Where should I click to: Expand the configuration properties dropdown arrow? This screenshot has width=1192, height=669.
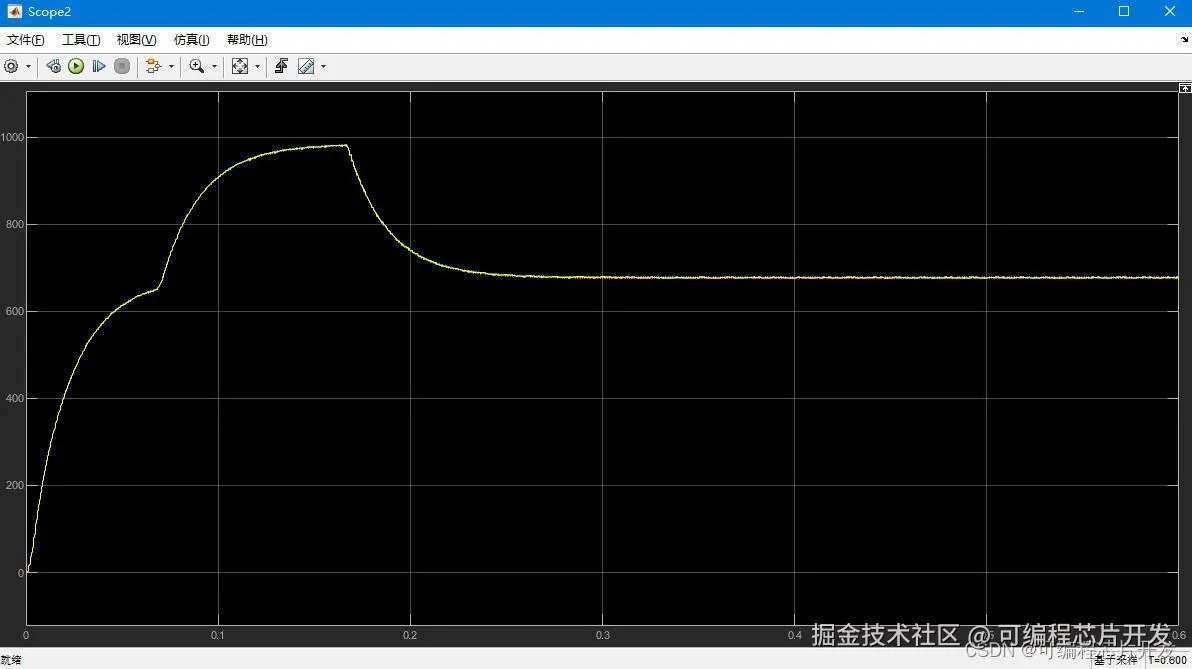click(28, 66)
